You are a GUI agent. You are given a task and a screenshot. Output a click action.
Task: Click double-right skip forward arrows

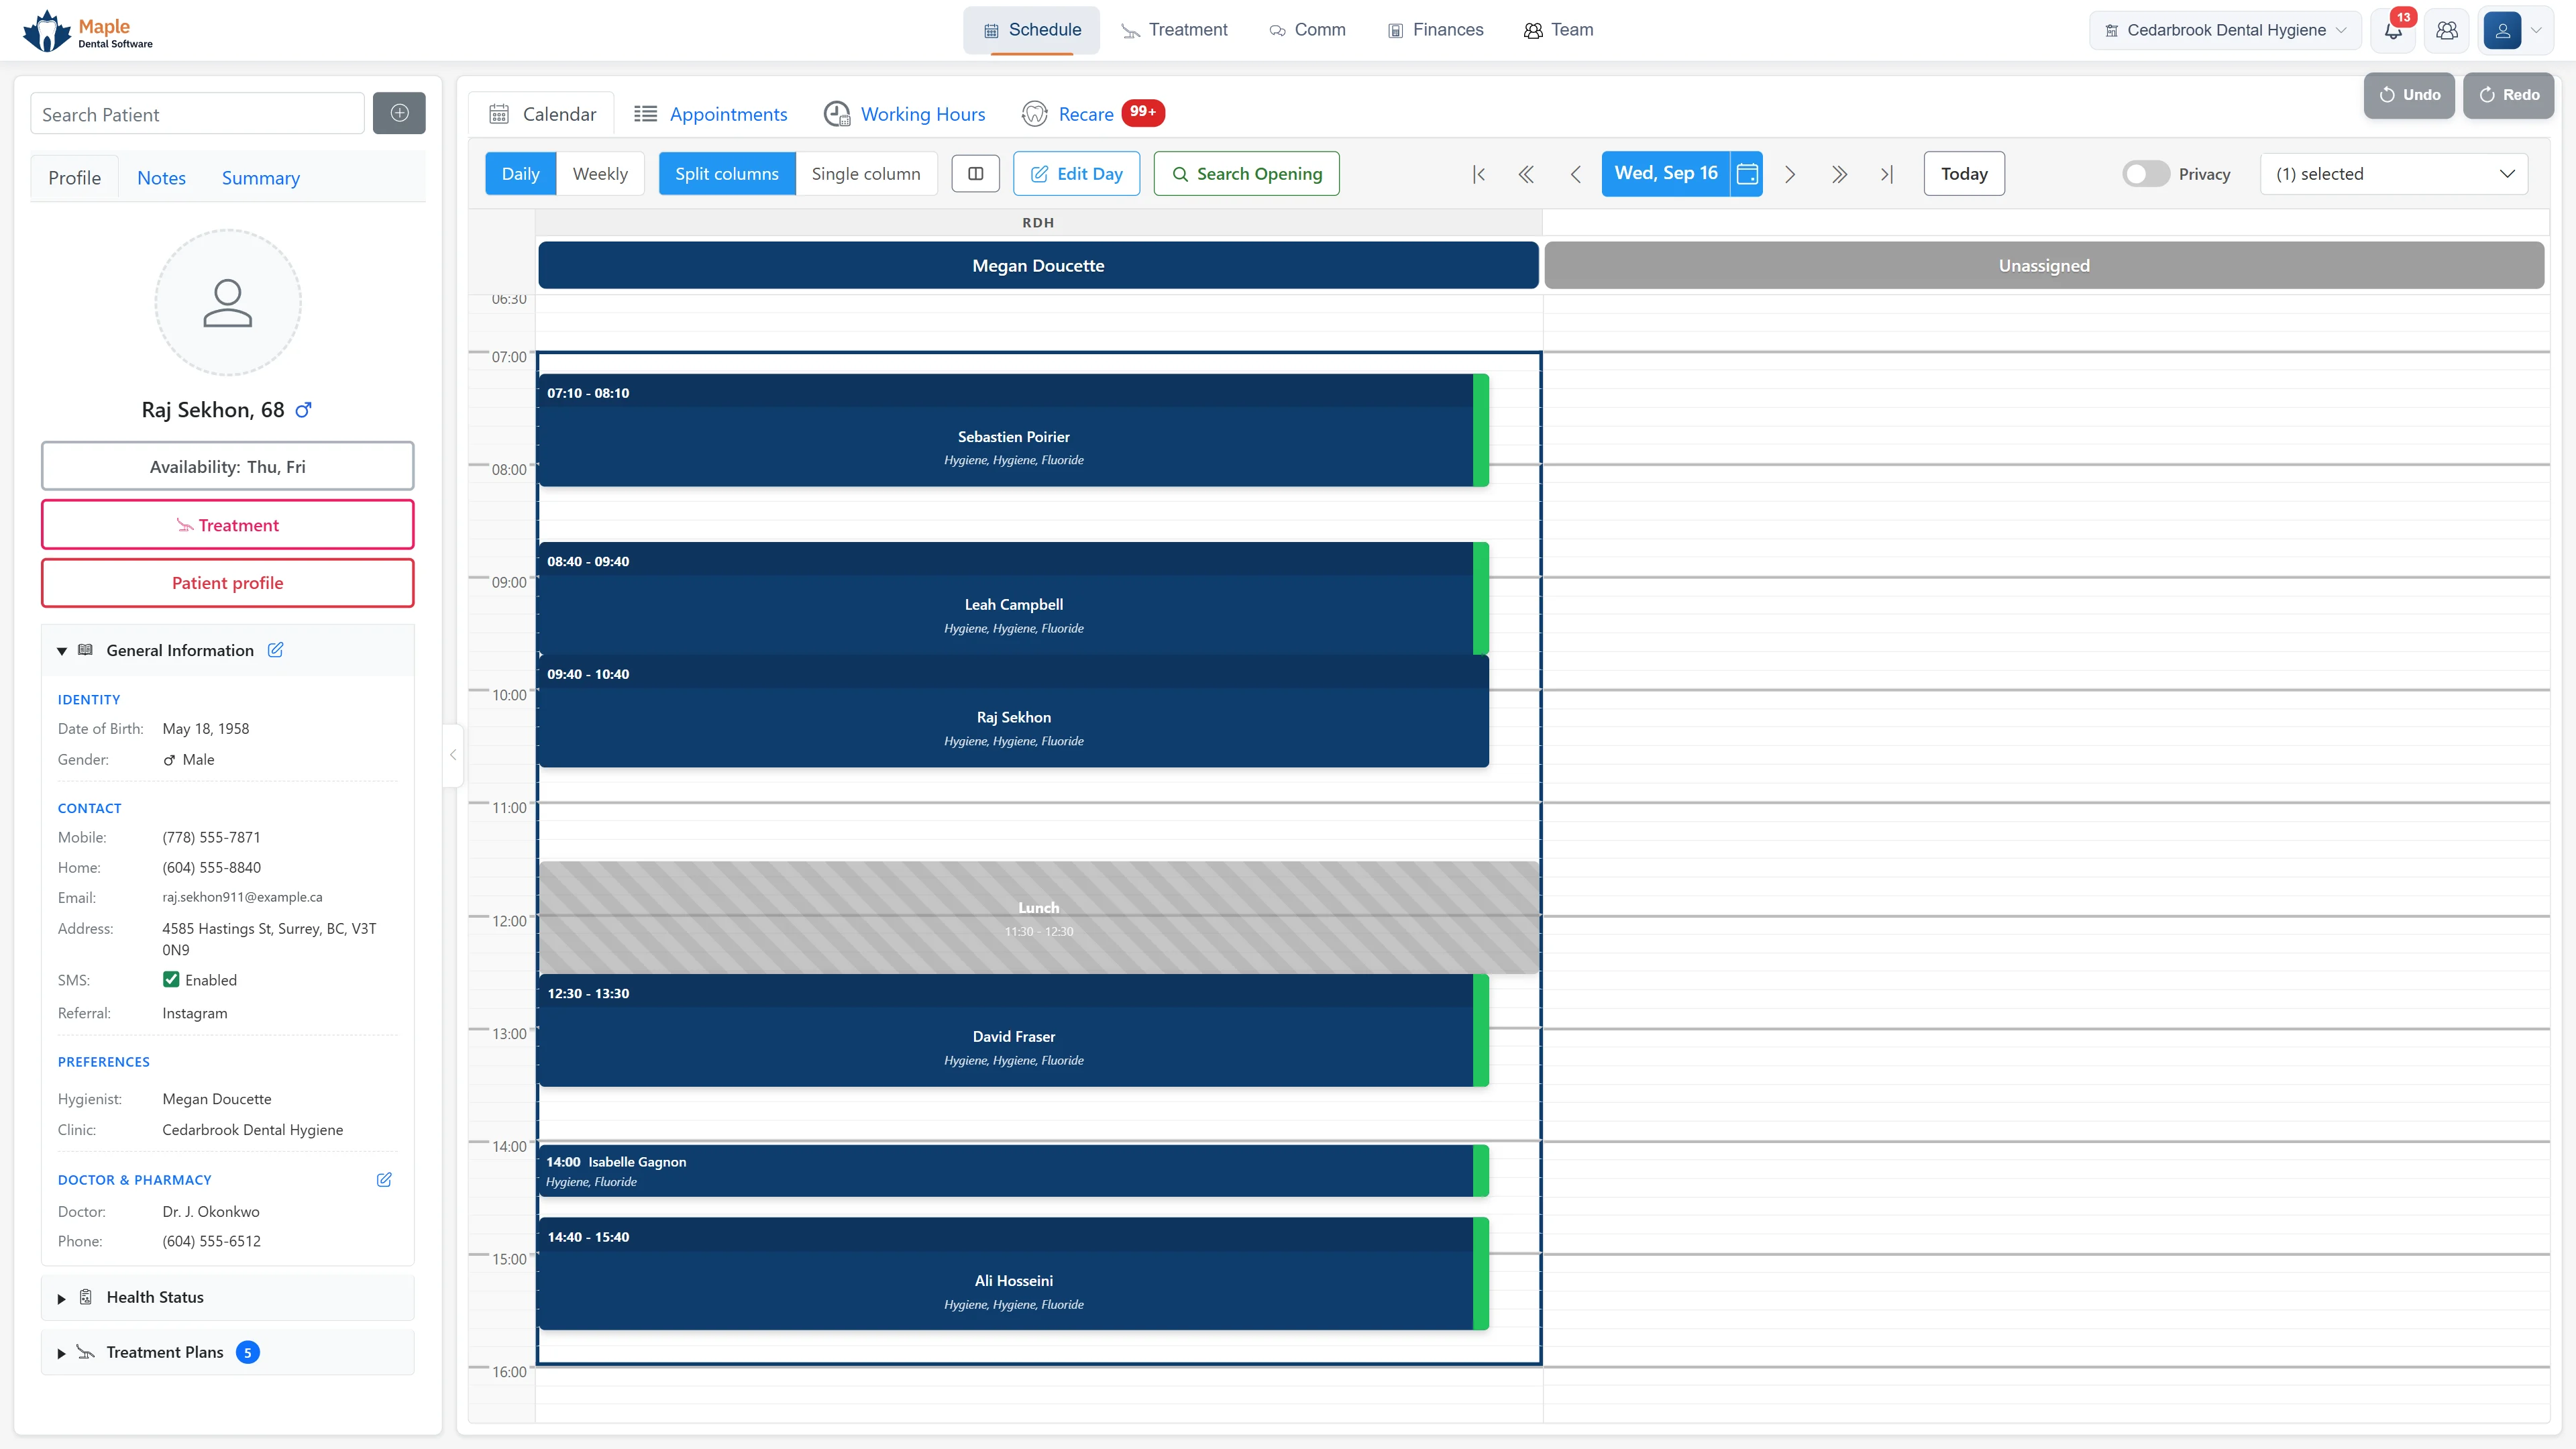tap(1839, 174)
